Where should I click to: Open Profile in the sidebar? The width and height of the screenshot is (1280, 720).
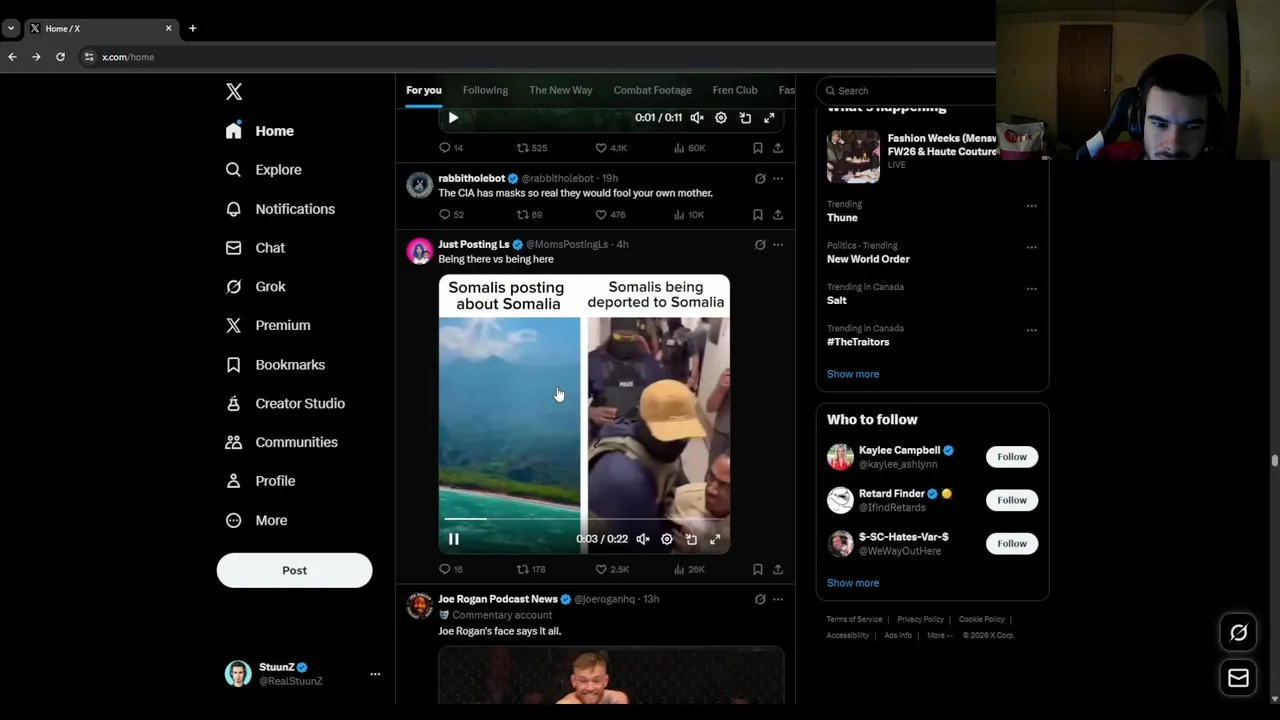260,481
